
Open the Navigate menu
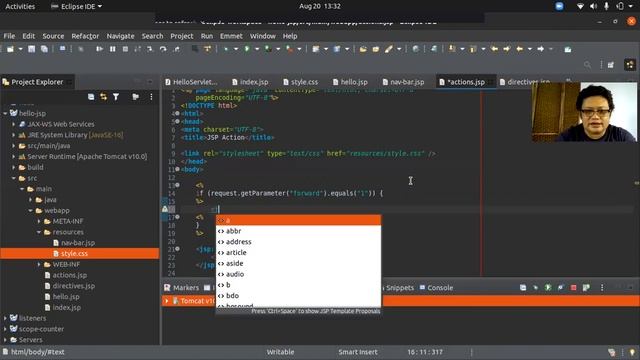point(120,36)
